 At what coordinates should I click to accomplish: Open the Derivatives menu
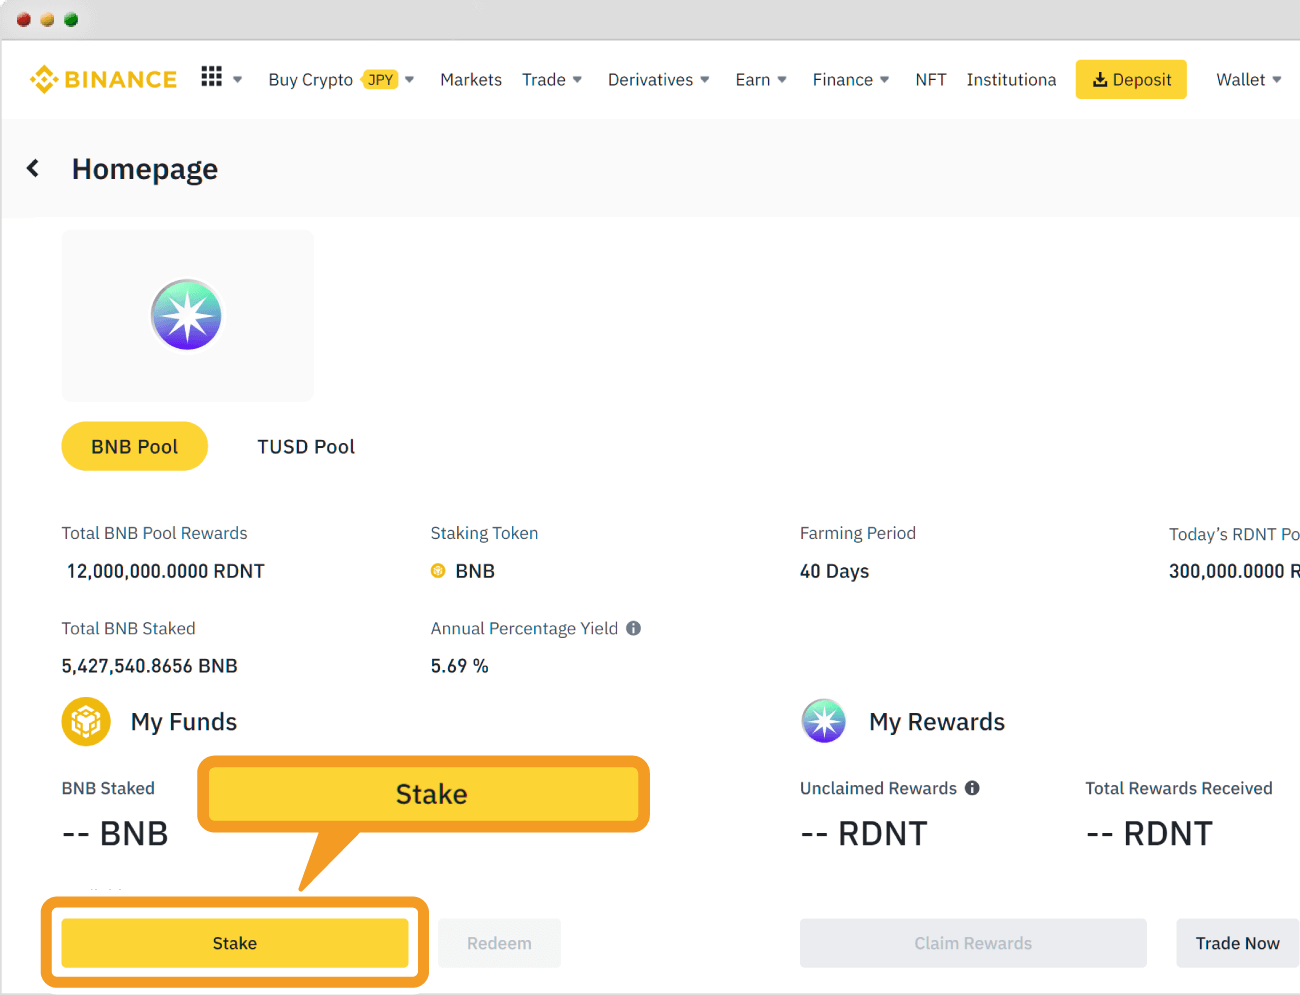650,80
